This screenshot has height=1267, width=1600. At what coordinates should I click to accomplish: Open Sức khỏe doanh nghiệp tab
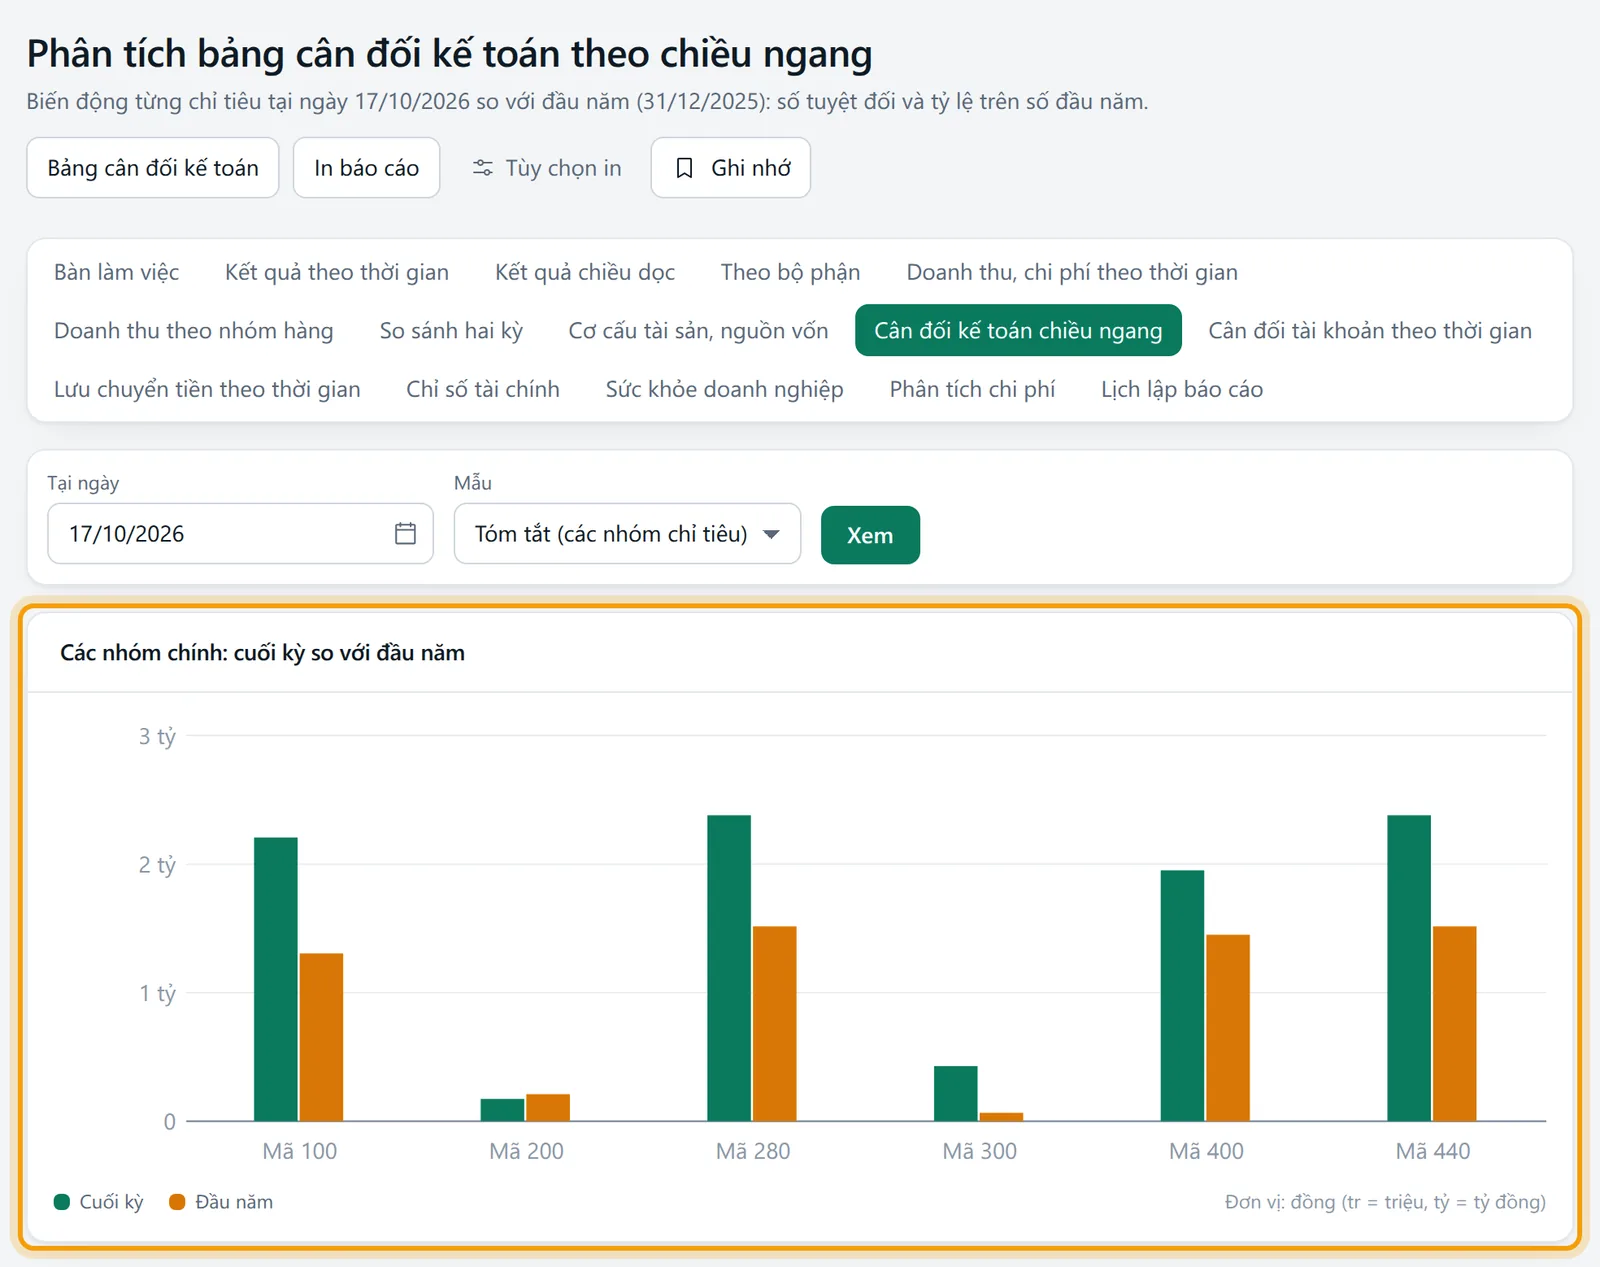pyautogui.click(x=724, y=389)
